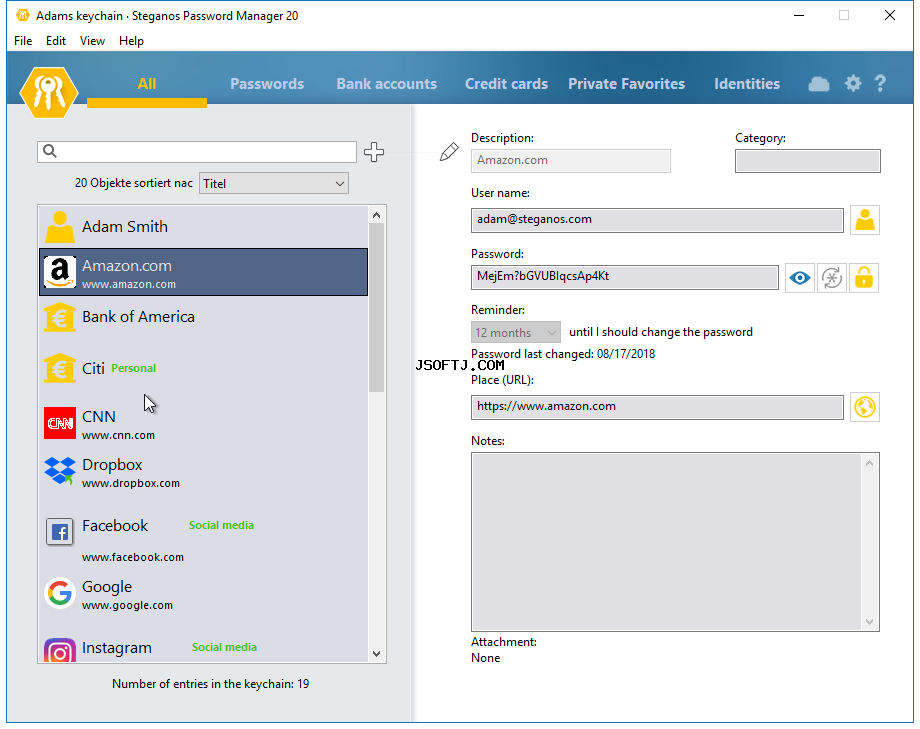Click the Citi bank icon
920x729 pixels.
tap(60, 368)
